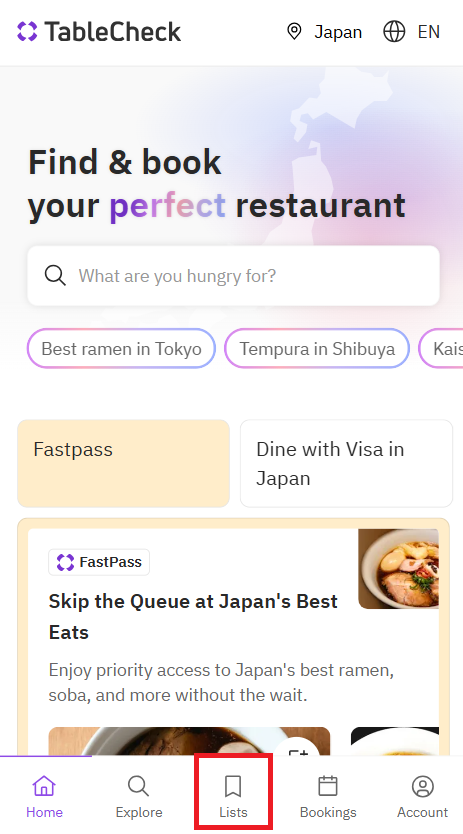This screenshot has width=463, height=834.
Task: Click the FastPass badge label
Action: [99, 562]
